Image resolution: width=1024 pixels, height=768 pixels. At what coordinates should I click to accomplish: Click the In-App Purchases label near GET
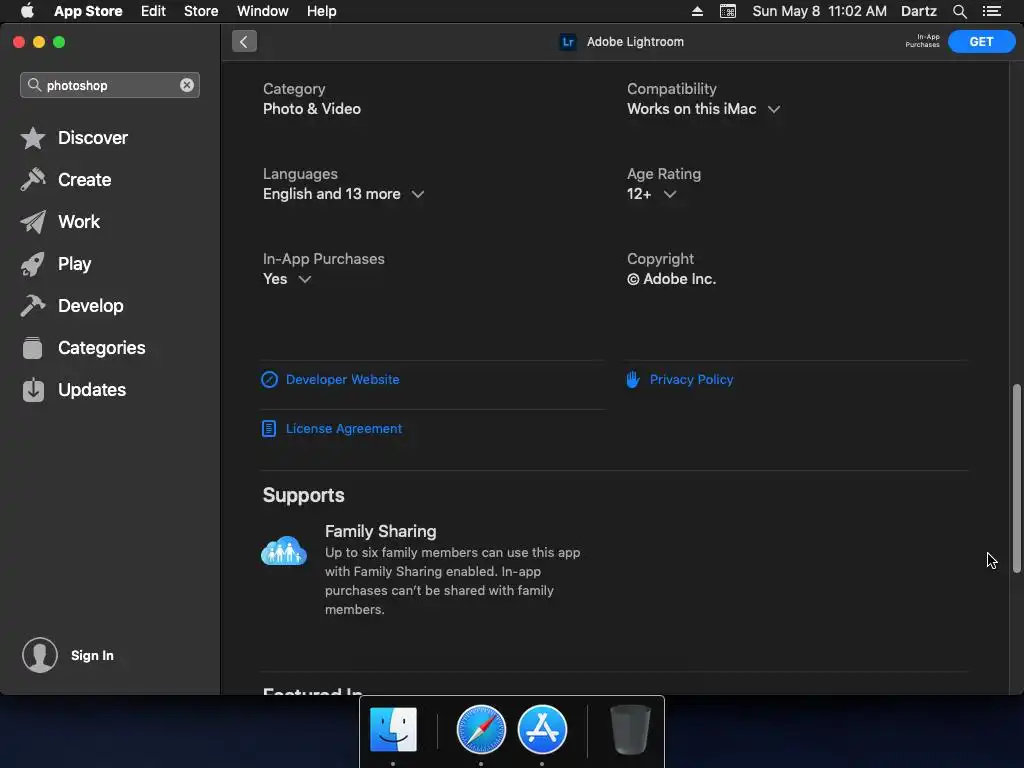click(x=922, y=41)
